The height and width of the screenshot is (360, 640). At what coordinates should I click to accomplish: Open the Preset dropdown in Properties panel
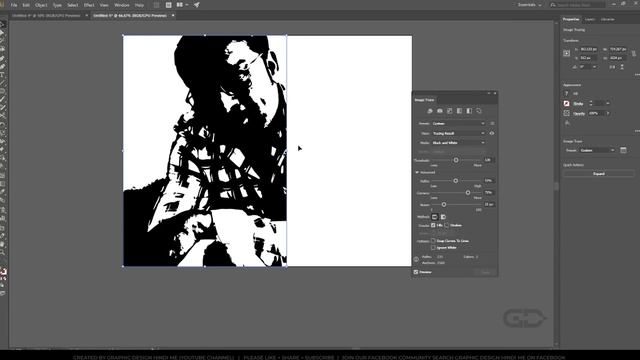pos(597,150)
